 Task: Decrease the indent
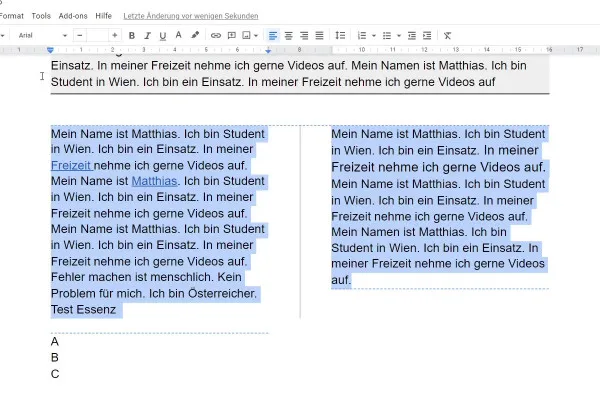click(x=412, y=36)
